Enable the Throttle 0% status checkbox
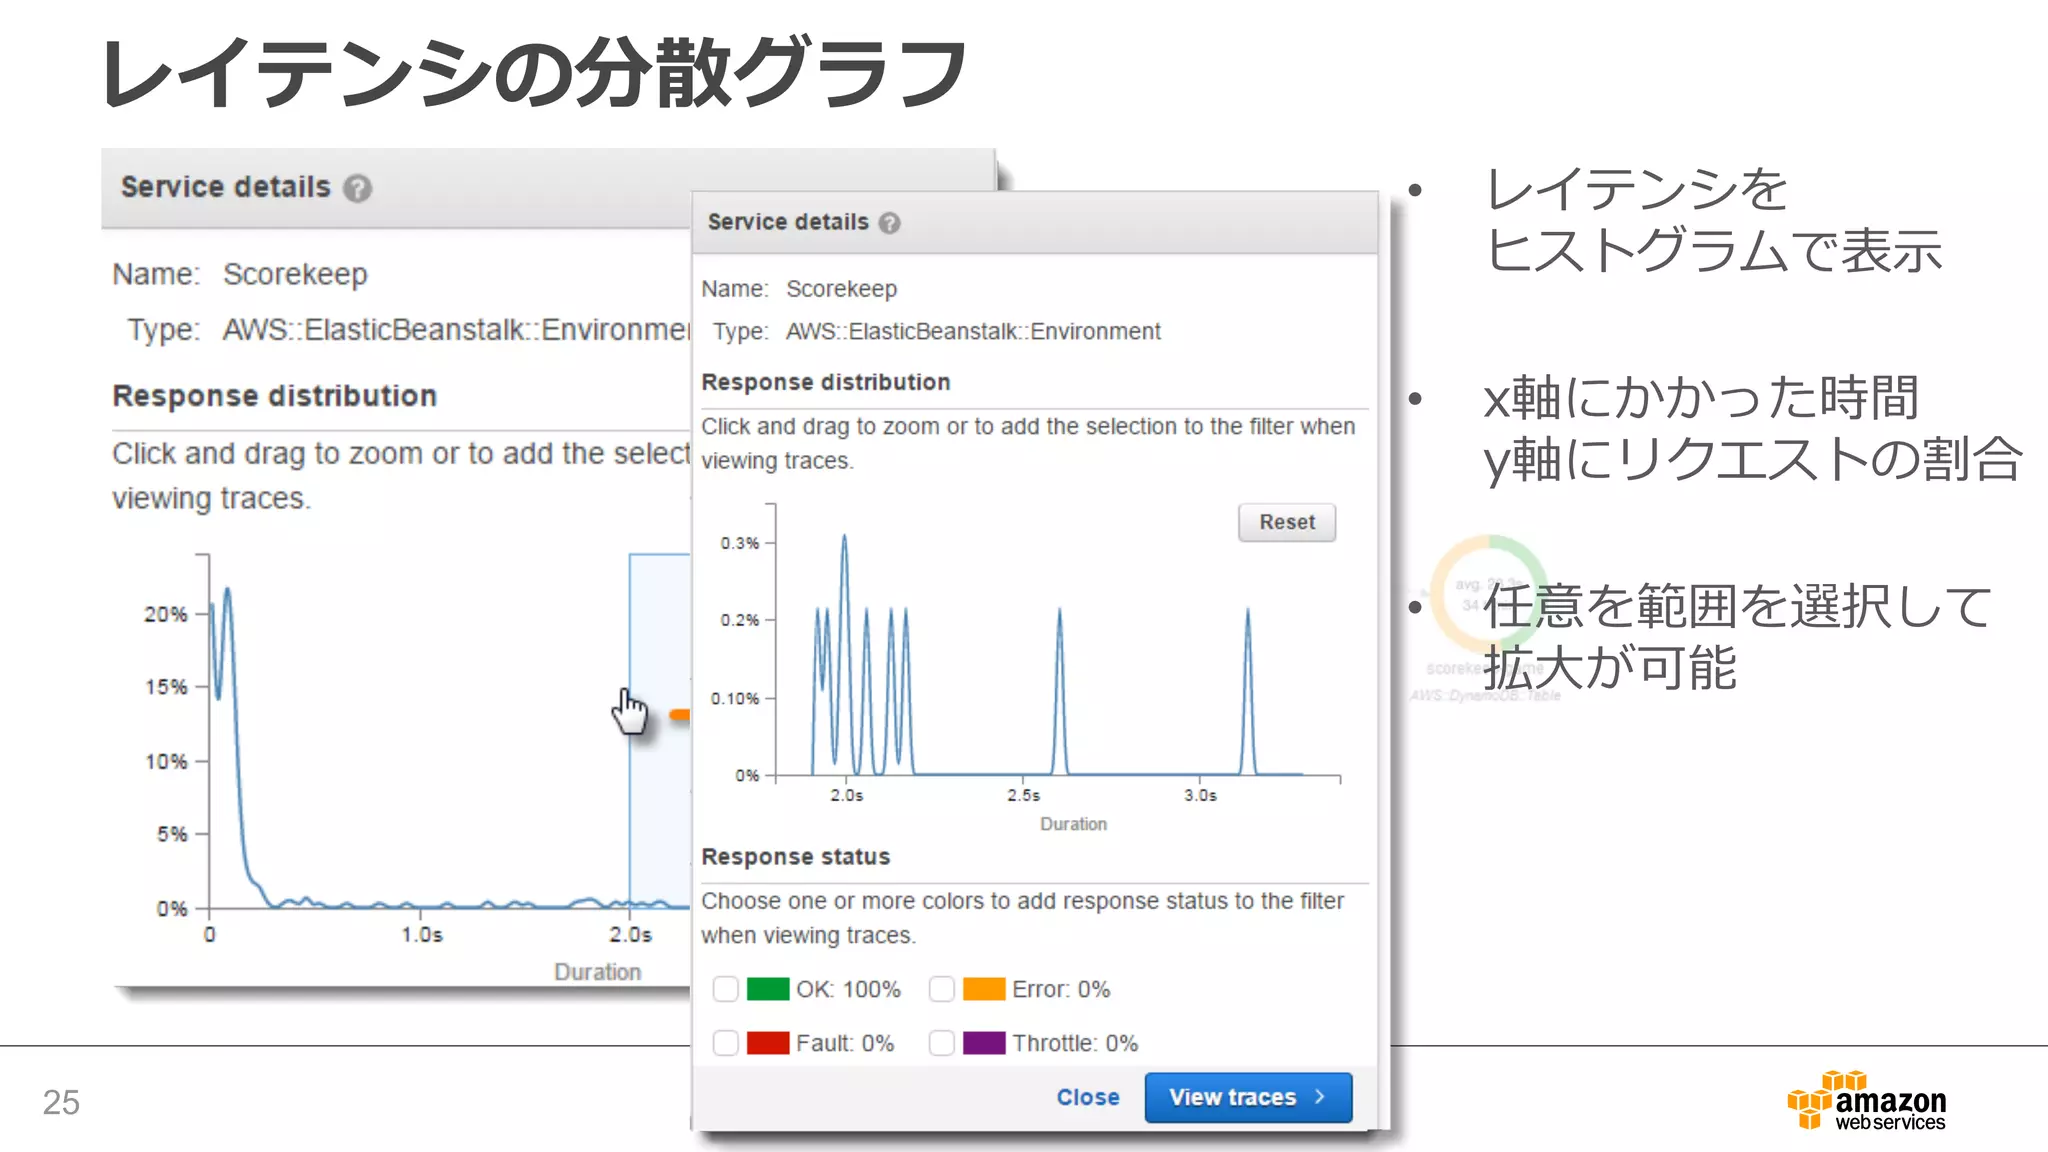Viewport: 2048px width, 1152px height. [941, 1043]
